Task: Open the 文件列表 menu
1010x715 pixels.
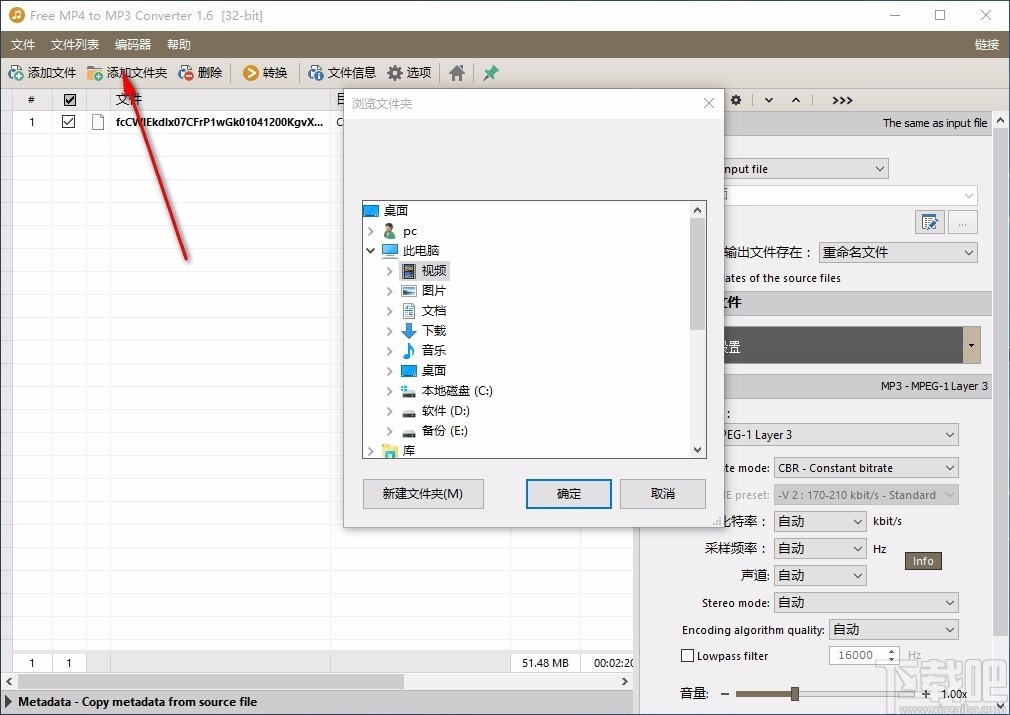Action: click(x=74, y=44)
